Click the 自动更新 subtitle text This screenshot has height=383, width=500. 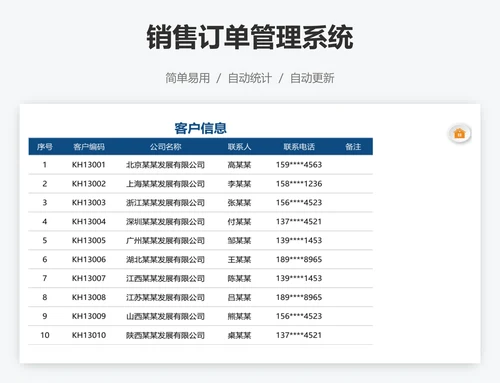coord(312,78)
